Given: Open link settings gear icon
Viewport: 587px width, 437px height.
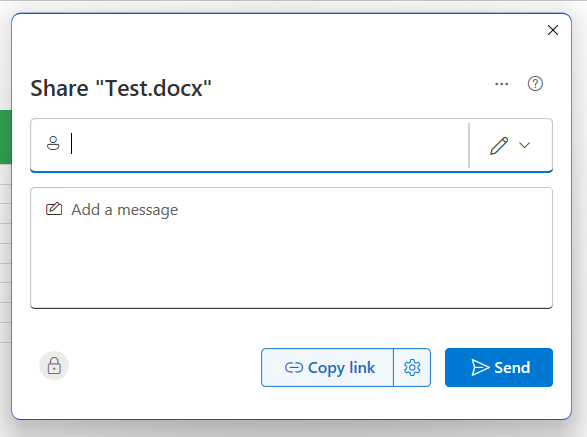Looking at the screenshot, I should [x=412, y=368].
